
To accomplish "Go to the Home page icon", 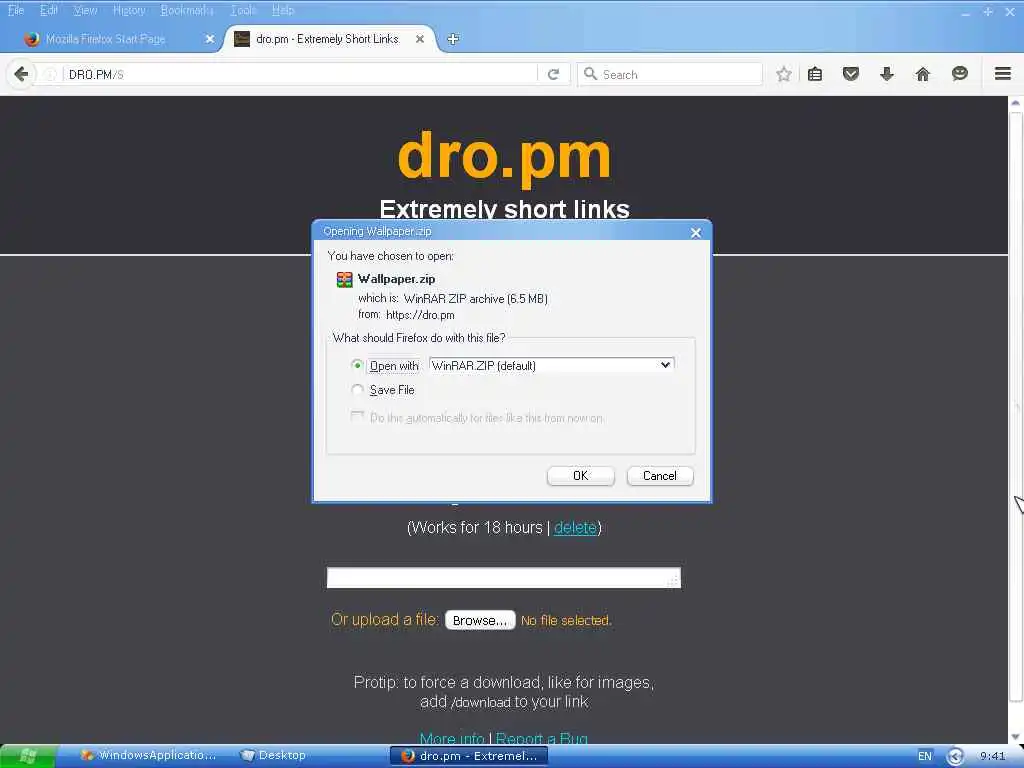I will [x=922, y=74].
